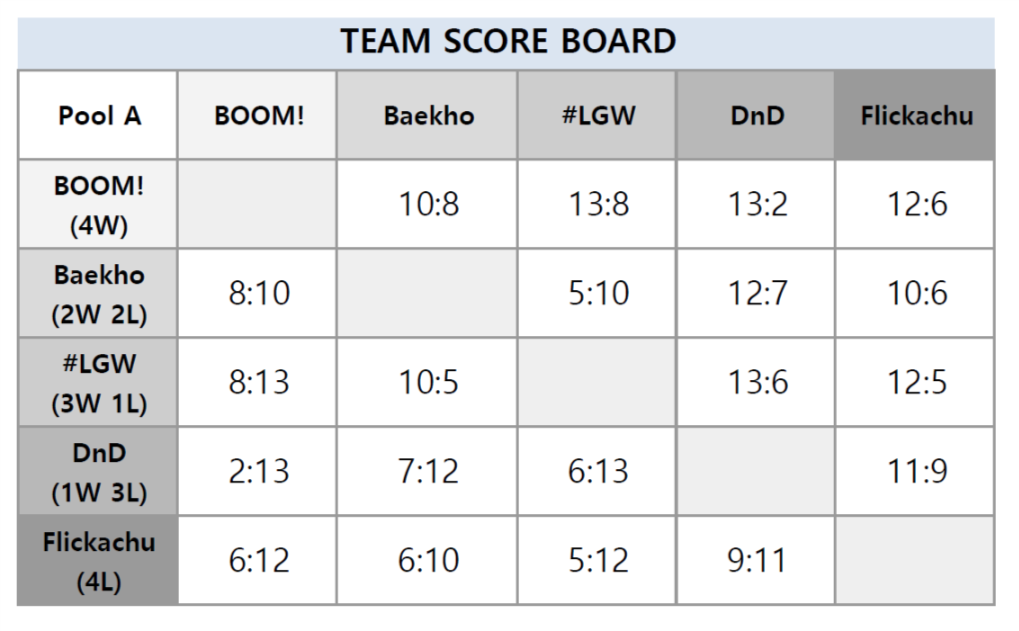The height and width of the screenshot is (631, 1019).
Task: Select the Pool A header cell
Action: [98, 115]
